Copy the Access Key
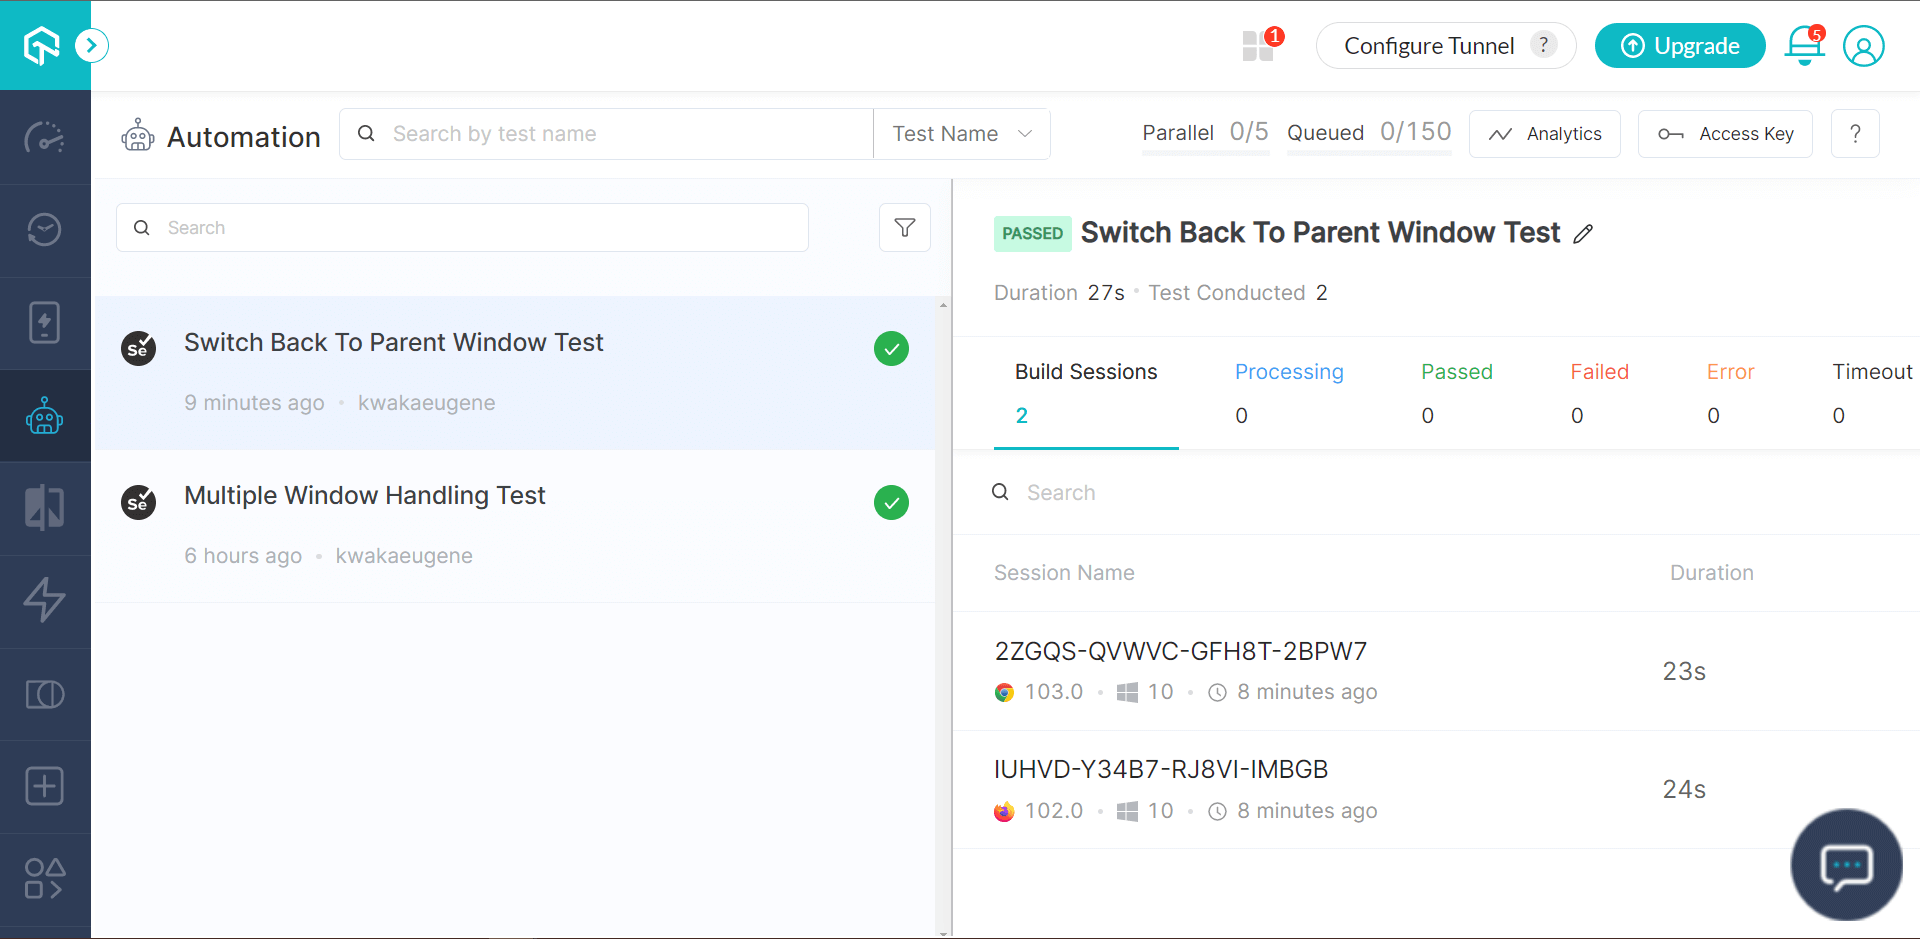Image resolution: width=1920 pixels, height=939 pixels. point(1724,133)
